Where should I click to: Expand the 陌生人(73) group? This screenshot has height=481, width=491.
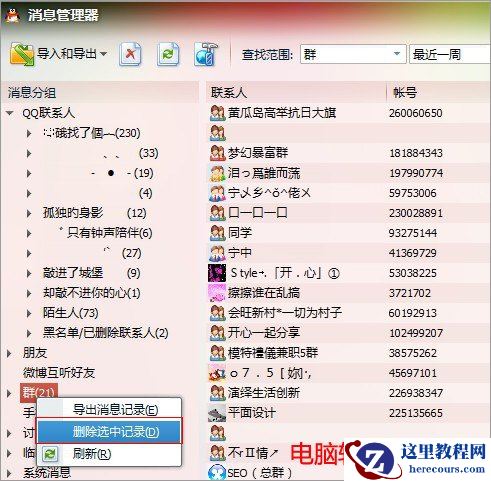pyautogui.click(x=29, y=313)
